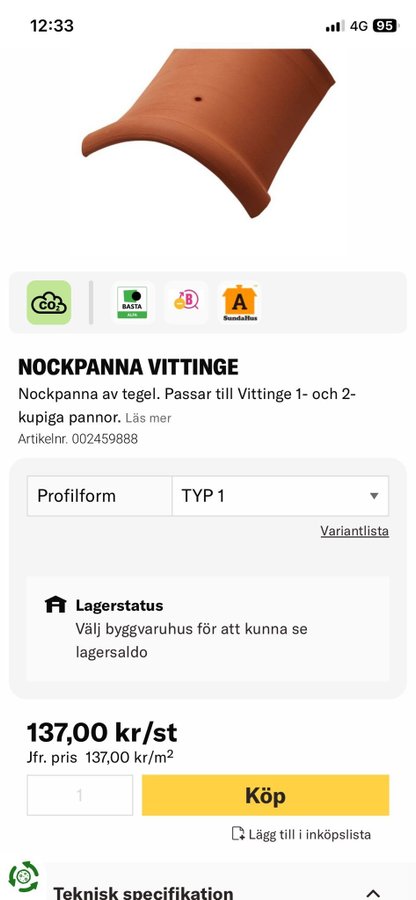Open the BASTA certification badge
Image resolution: width=416 pixels, height=900 pixels.
(133, 302)
